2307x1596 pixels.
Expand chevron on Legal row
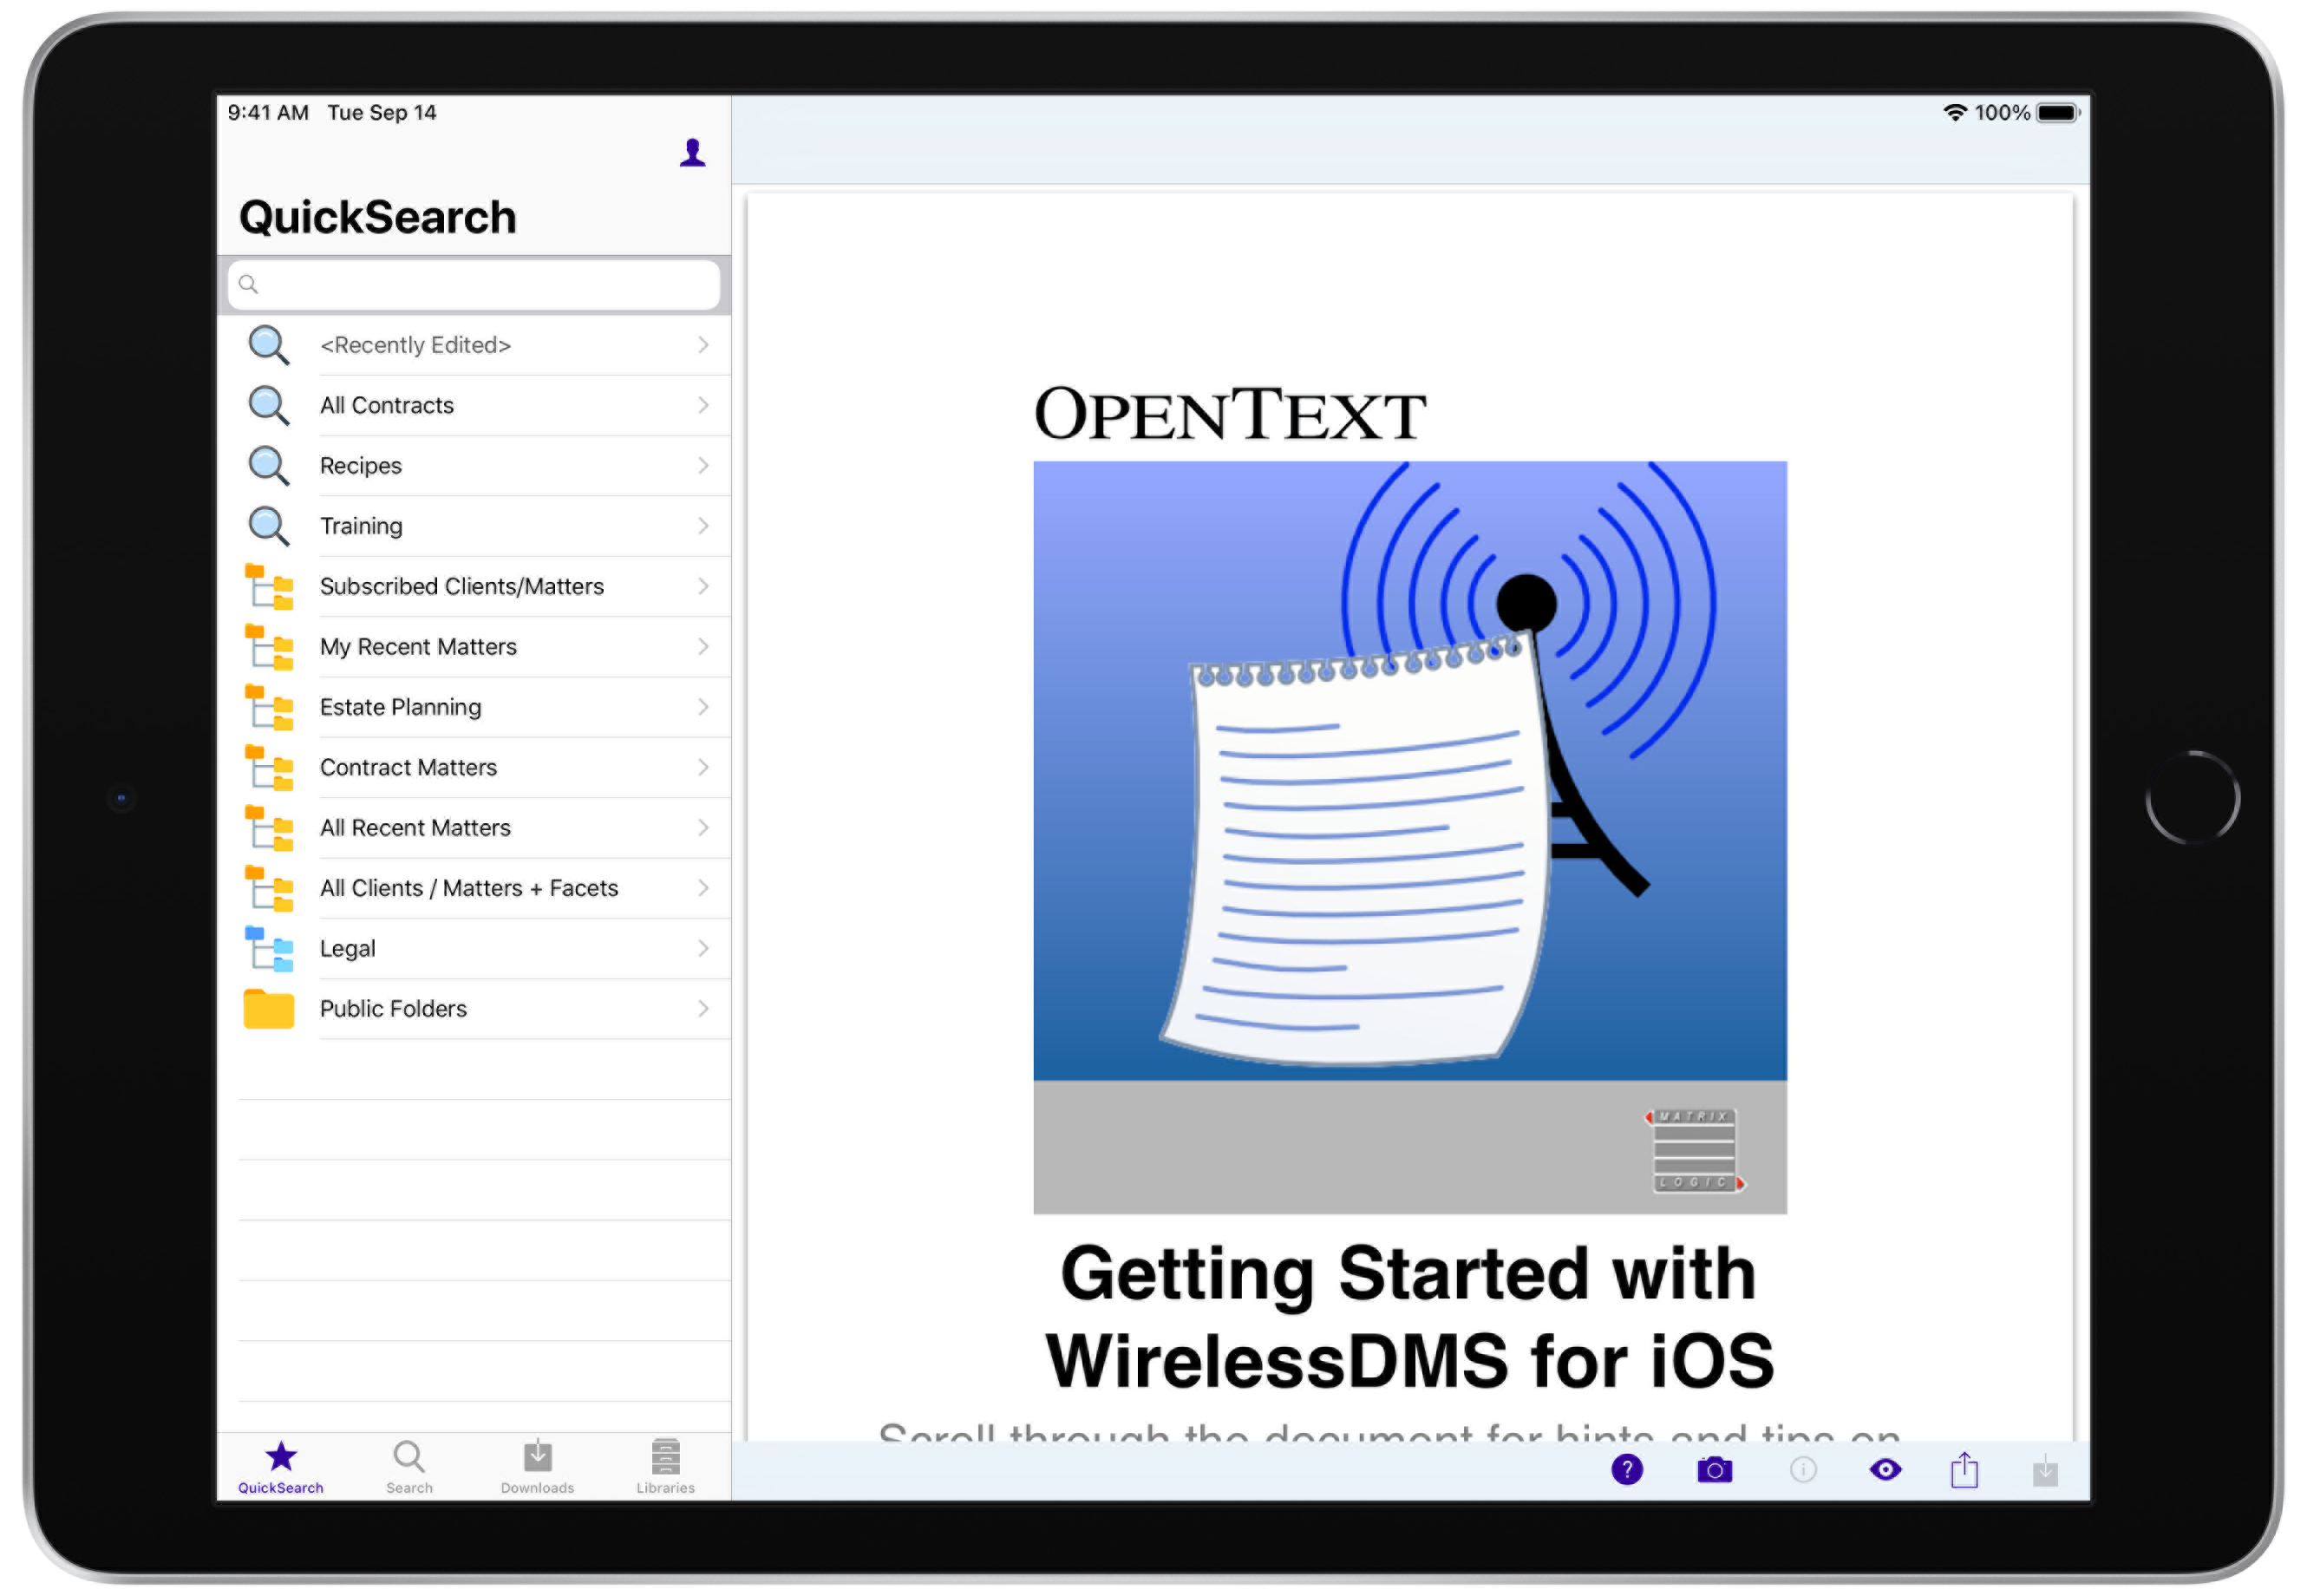[704, 949]
